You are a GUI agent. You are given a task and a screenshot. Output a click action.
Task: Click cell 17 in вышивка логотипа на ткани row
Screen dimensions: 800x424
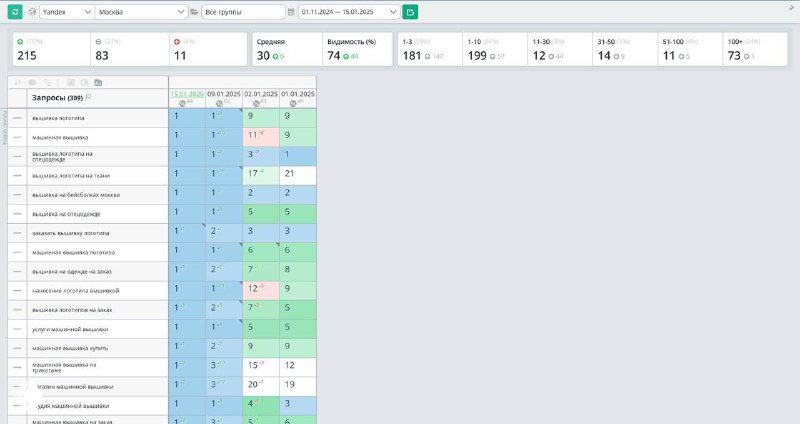261,176
